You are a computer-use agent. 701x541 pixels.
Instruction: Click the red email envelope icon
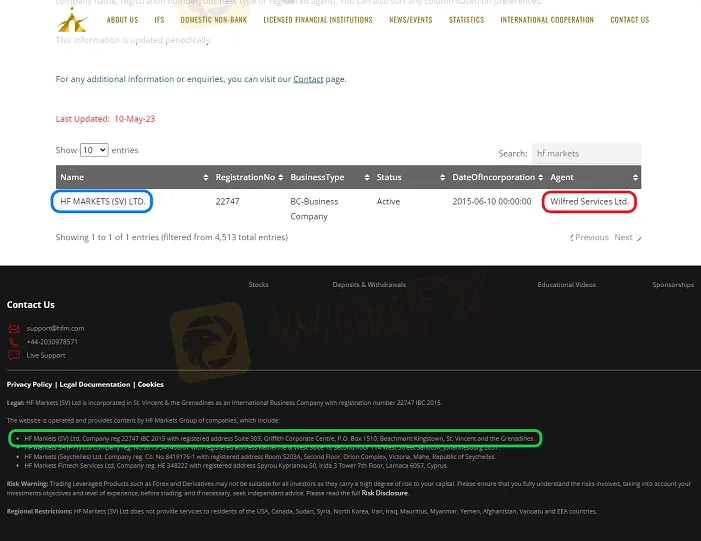click(x=14, y=329)
